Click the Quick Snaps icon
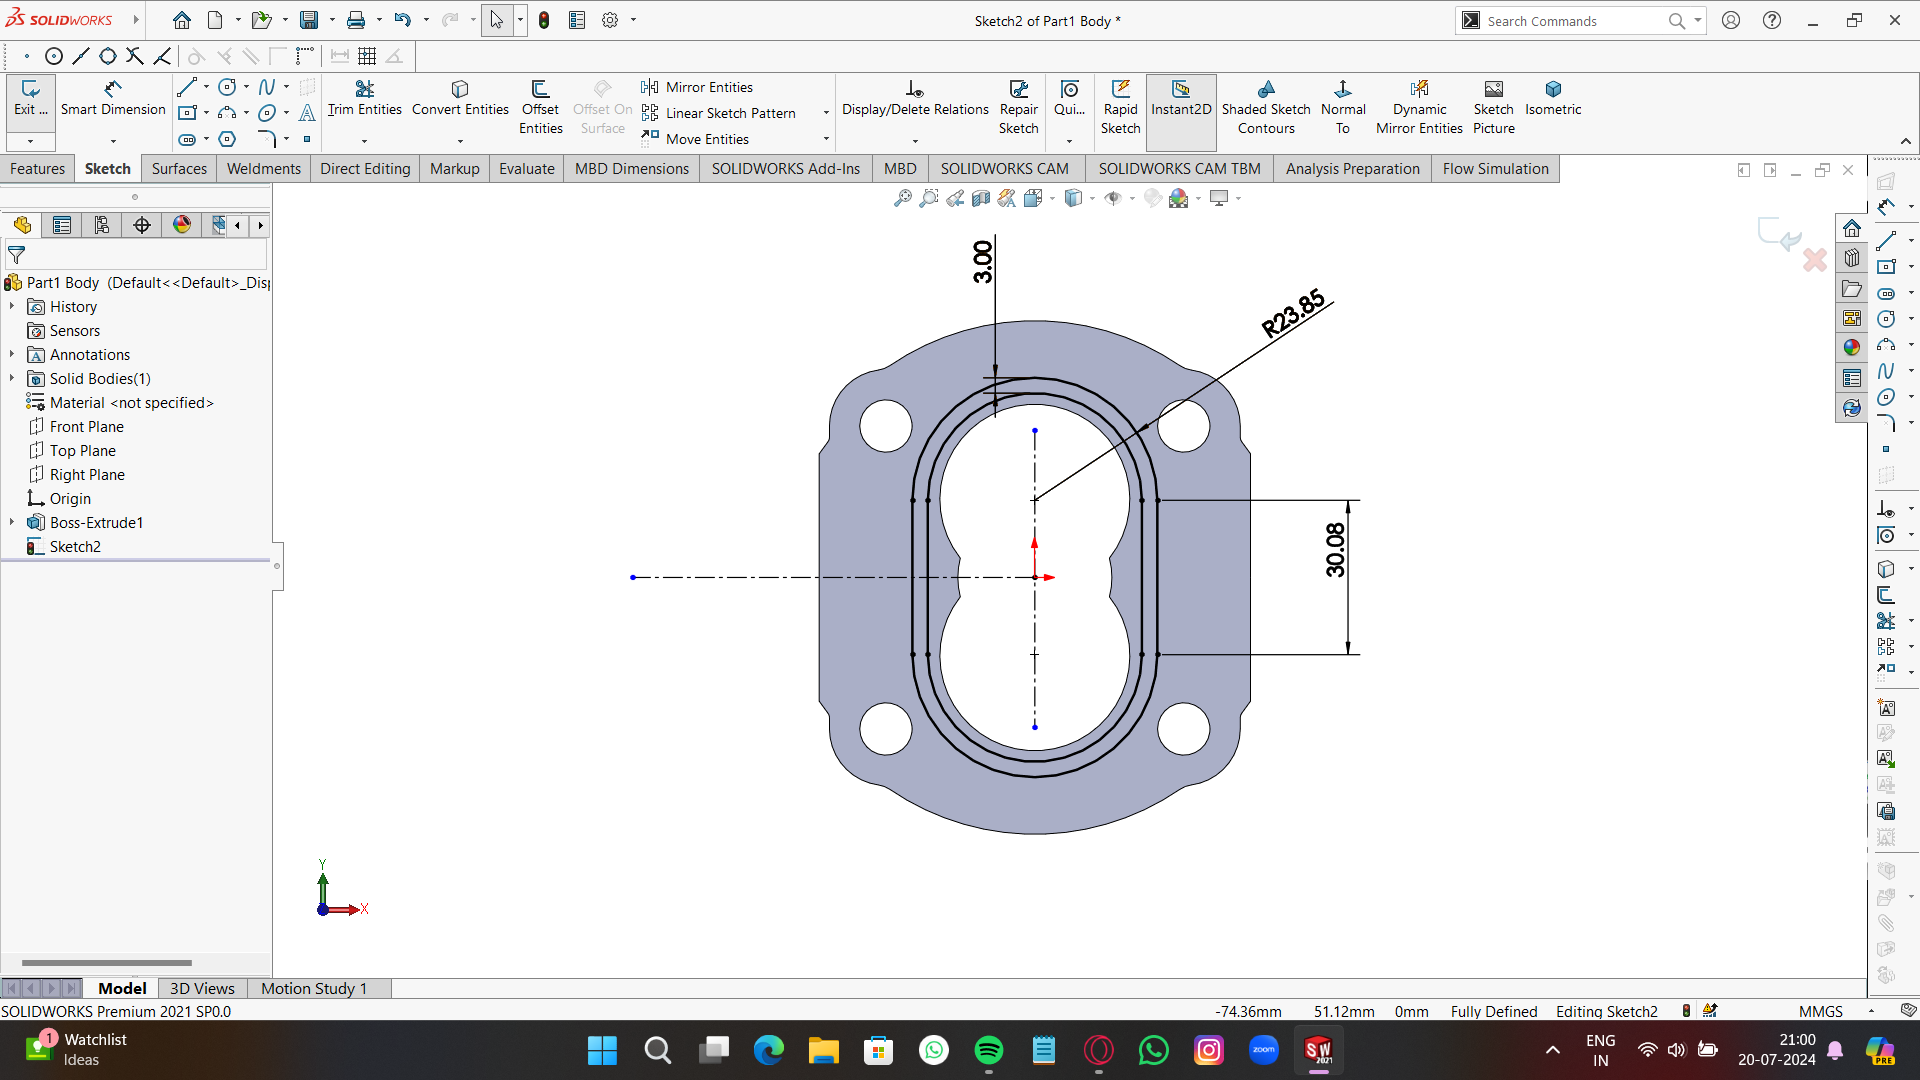This screenshot has height=1080, width=1920. (x=1069, y=98)
